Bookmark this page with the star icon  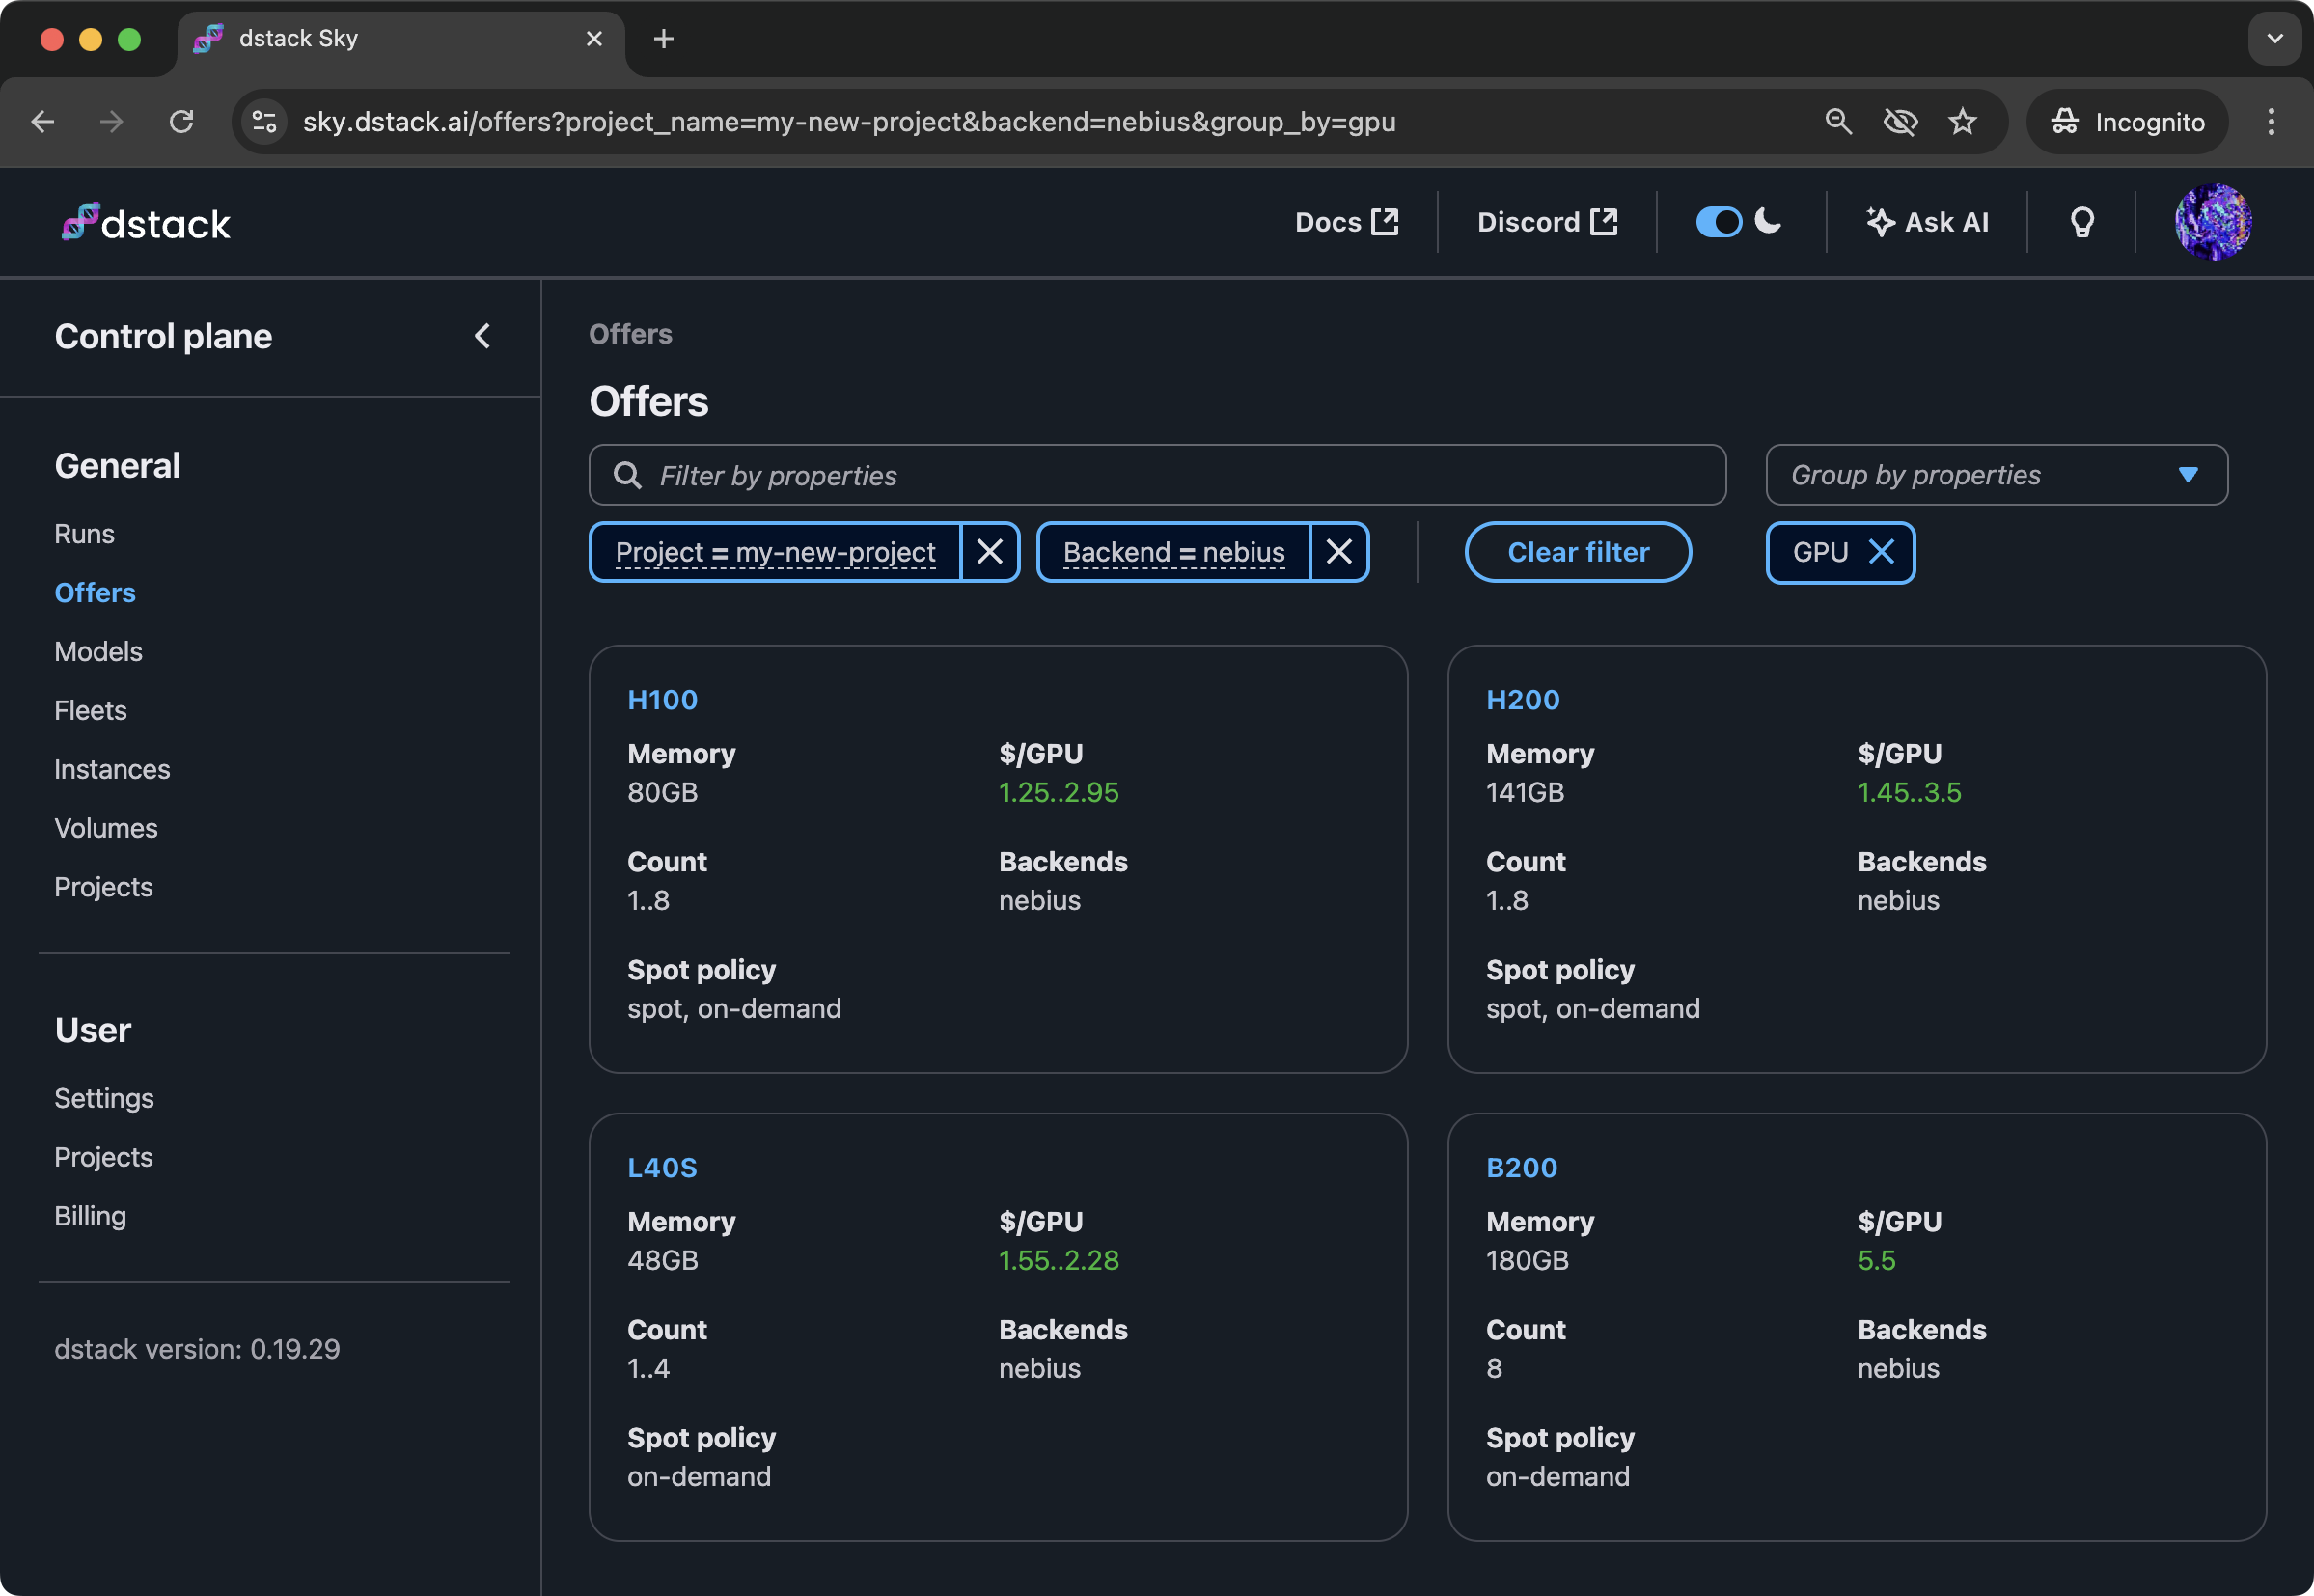(x=1962, y=122)
